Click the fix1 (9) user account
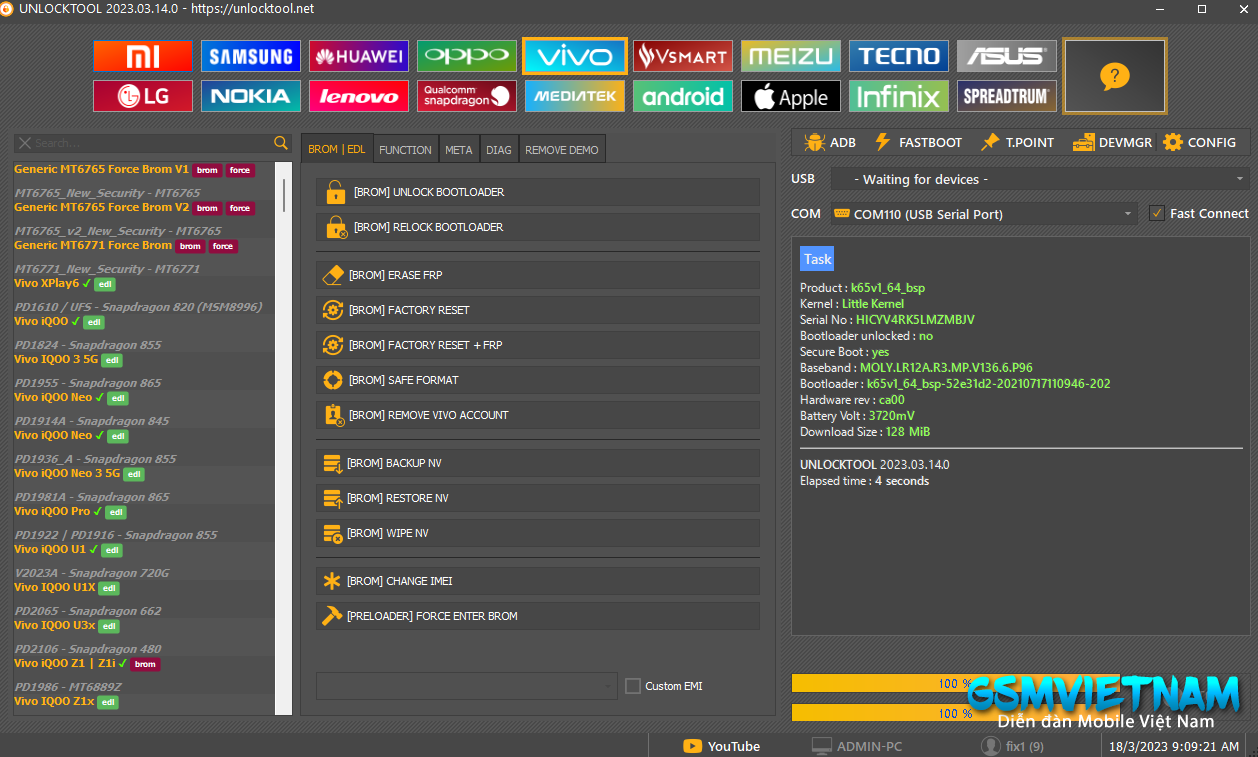This screenshot has width=1258, height=757. [1012, 746]
